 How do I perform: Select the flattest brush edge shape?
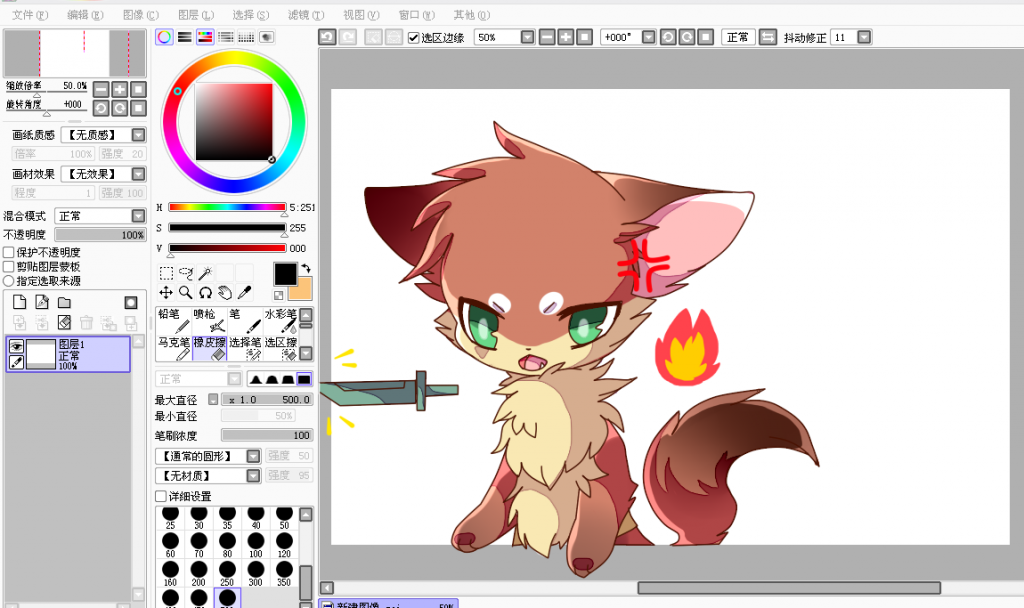(304, 379)
